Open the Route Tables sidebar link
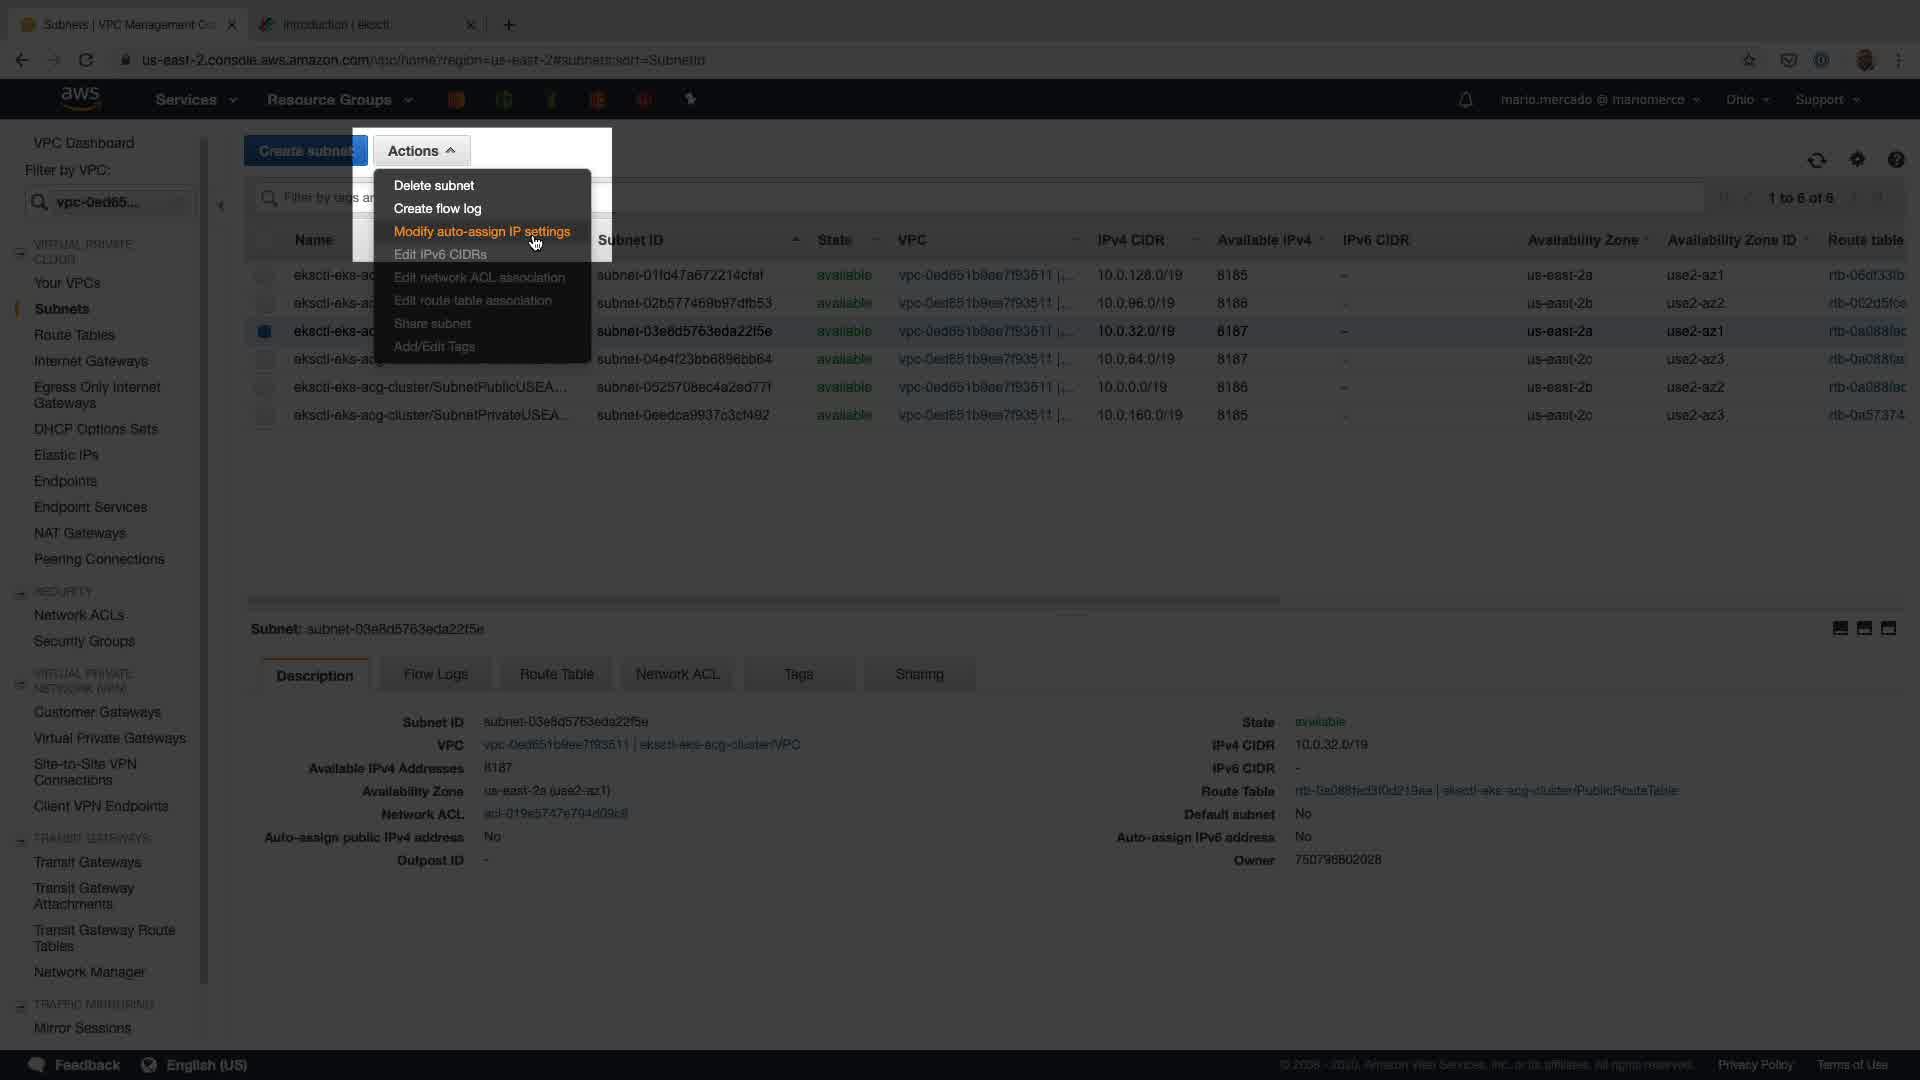Viewport: 1920px width, 1080px height. (x=74, y=335)
